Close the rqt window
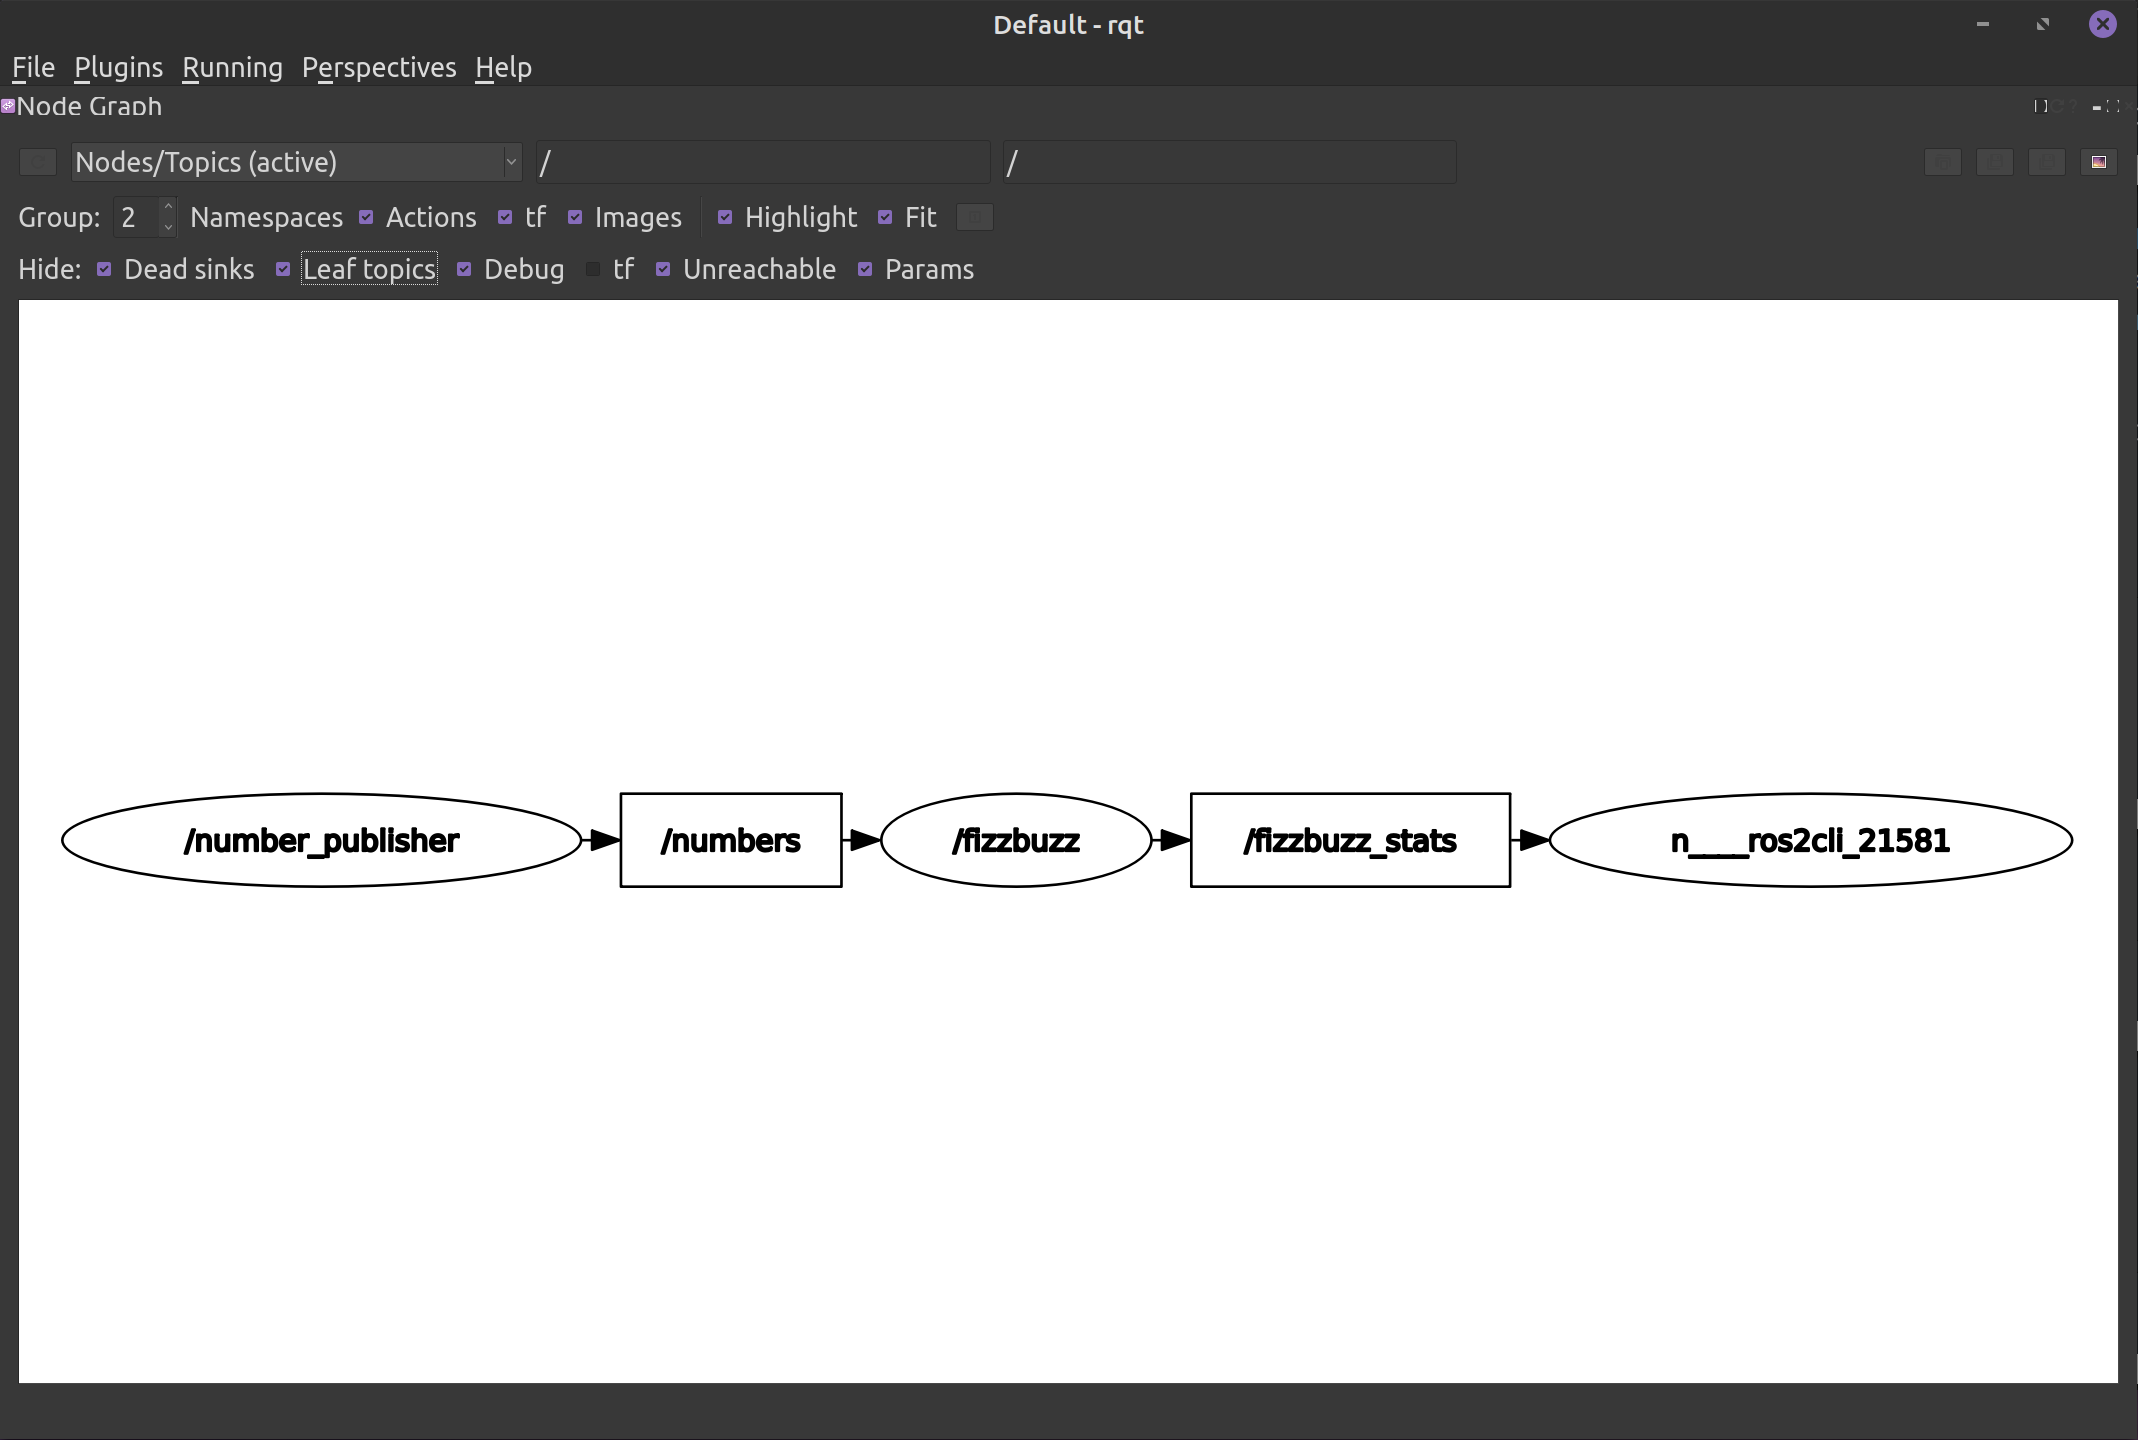Screen dimensions: 2138x1440 point(2103,24)
